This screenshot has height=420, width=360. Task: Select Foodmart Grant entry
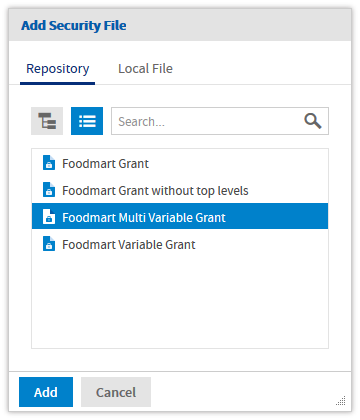(180, 163)
